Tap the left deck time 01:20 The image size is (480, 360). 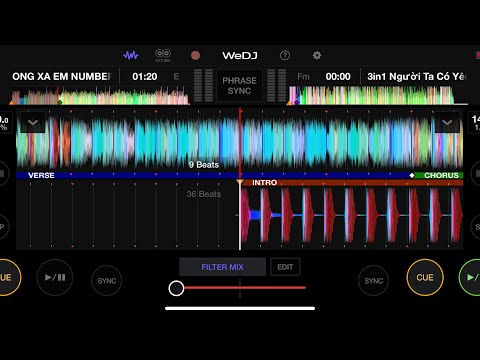tap(145, 77)
